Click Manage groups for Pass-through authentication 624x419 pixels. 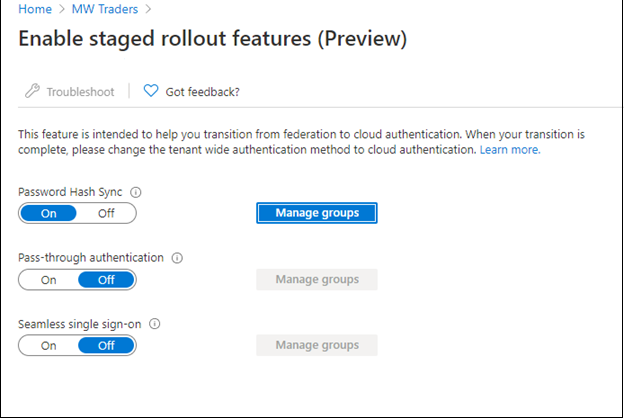tap(316, 279)
